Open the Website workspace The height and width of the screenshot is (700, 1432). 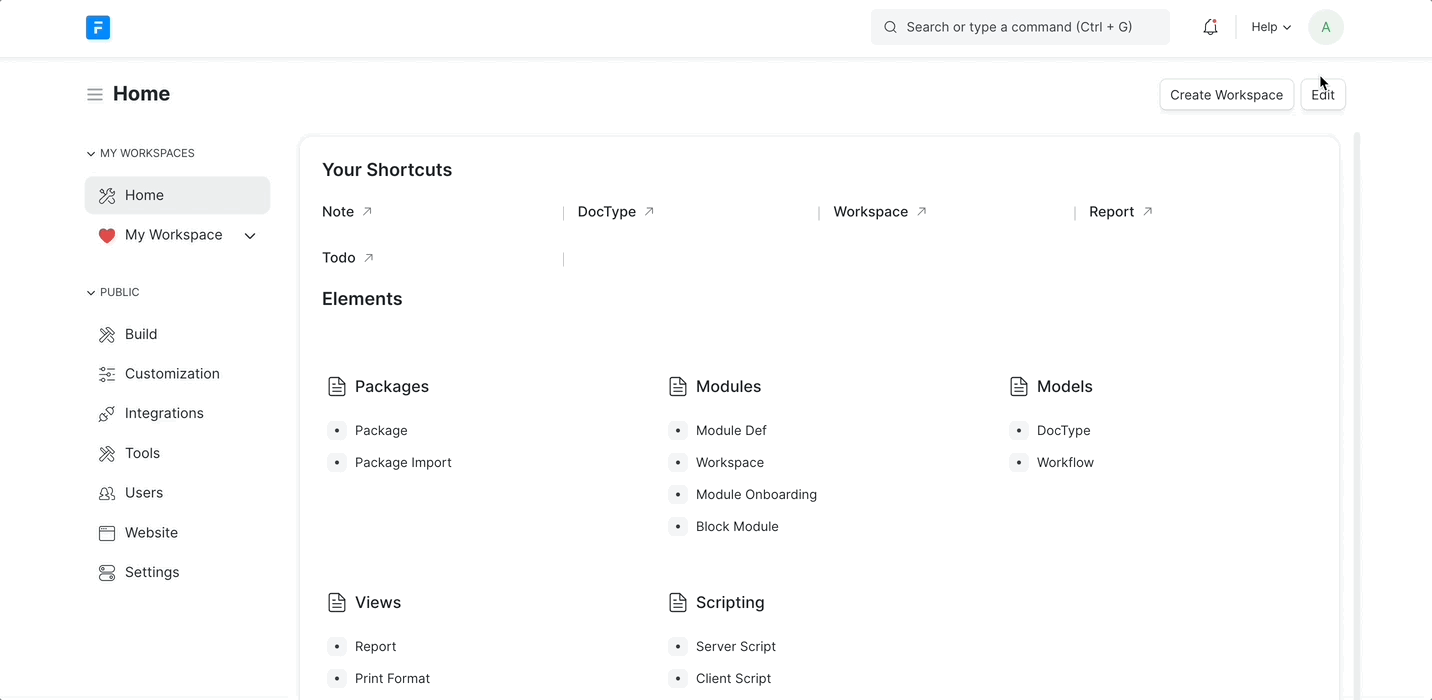(151, 533)
